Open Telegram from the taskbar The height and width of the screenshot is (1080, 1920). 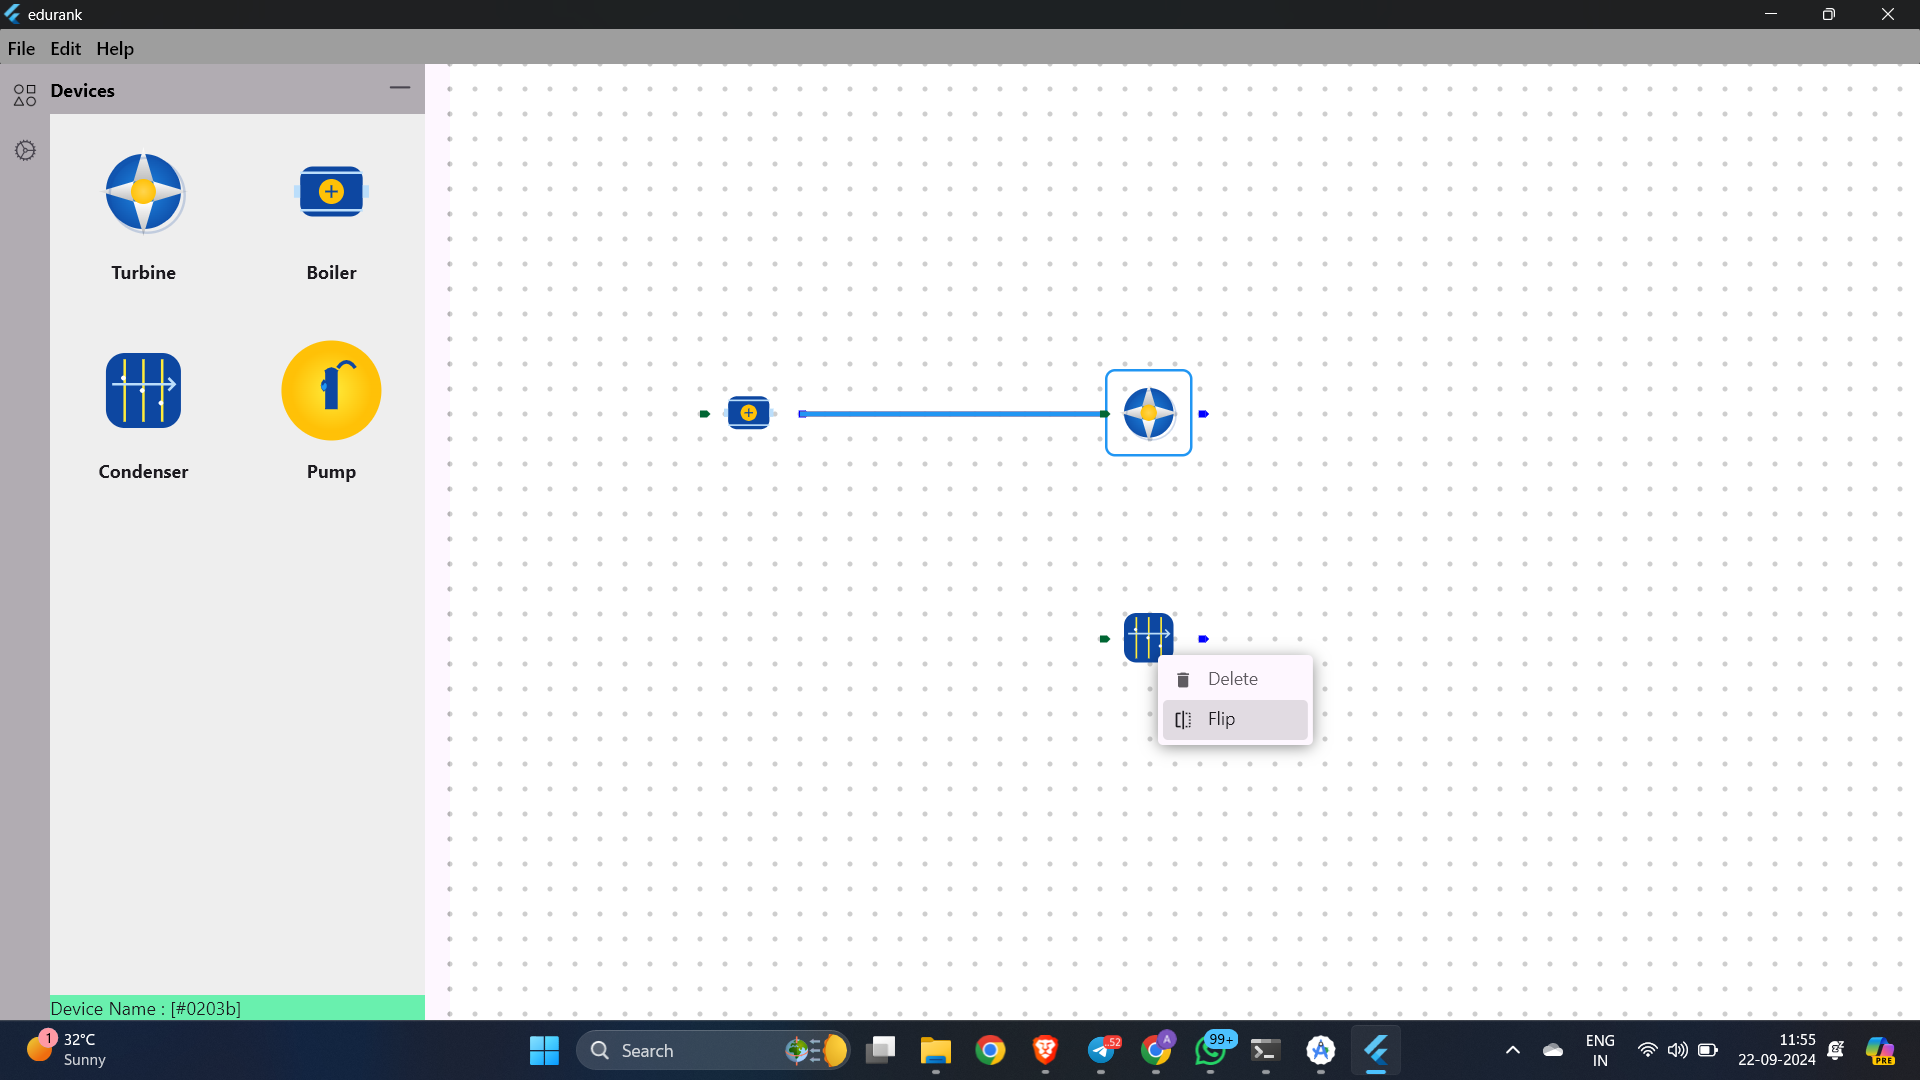coord(1101,1051)
